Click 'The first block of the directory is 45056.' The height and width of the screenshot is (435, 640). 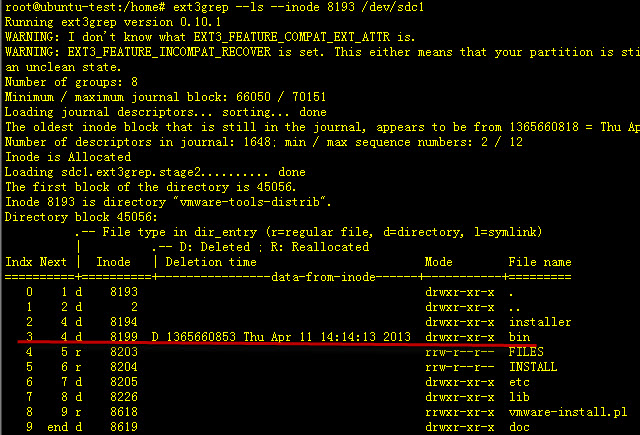[150, 187]
